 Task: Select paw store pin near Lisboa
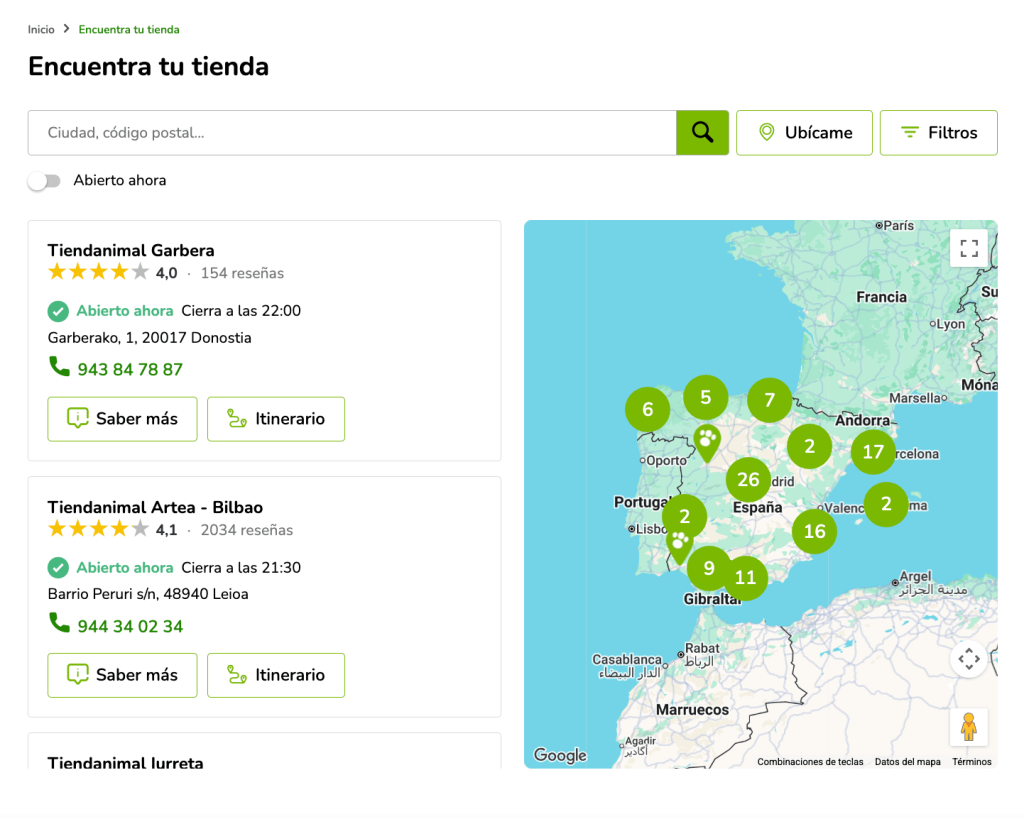coord(680,546)
